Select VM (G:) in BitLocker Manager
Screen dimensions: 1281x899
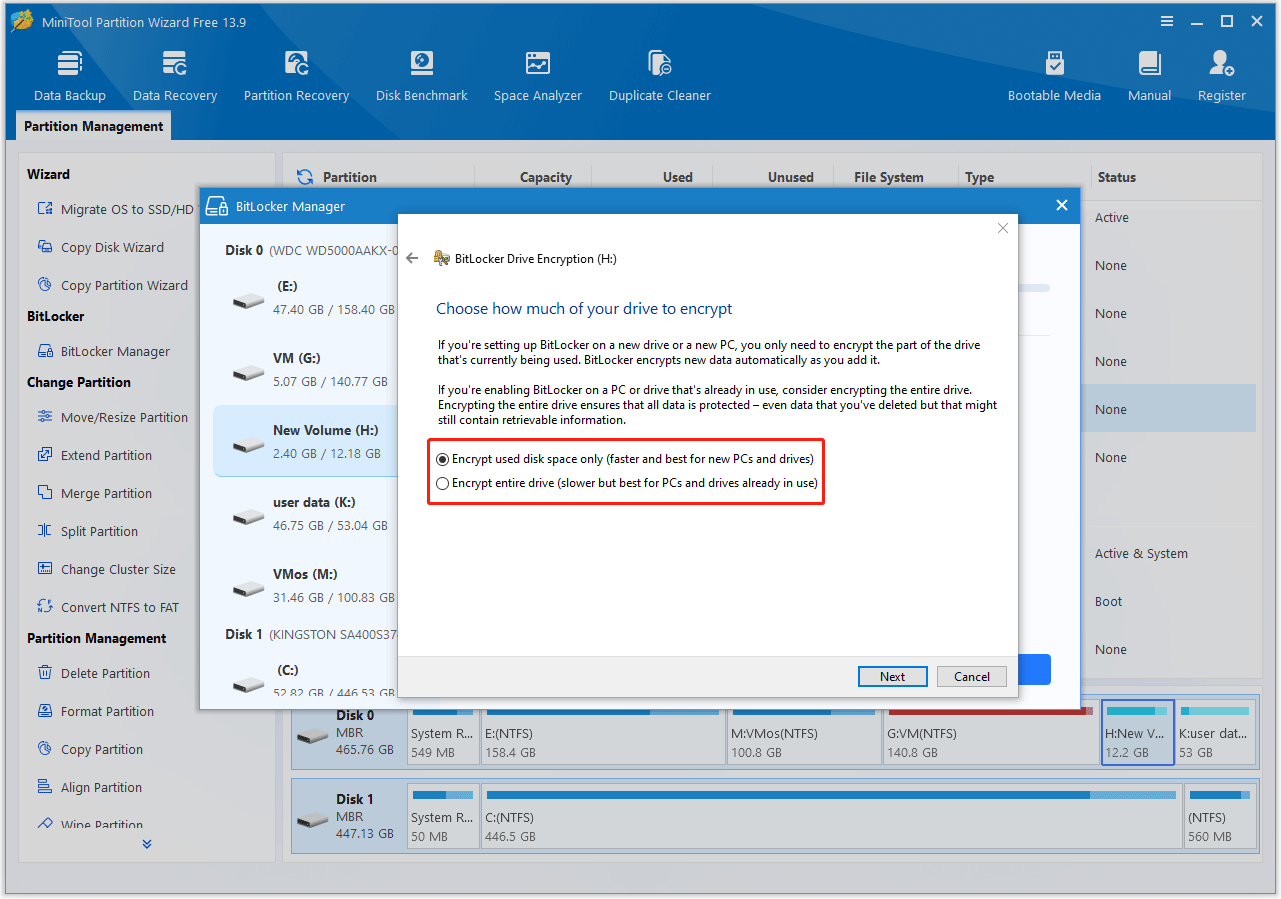[305, 370]
